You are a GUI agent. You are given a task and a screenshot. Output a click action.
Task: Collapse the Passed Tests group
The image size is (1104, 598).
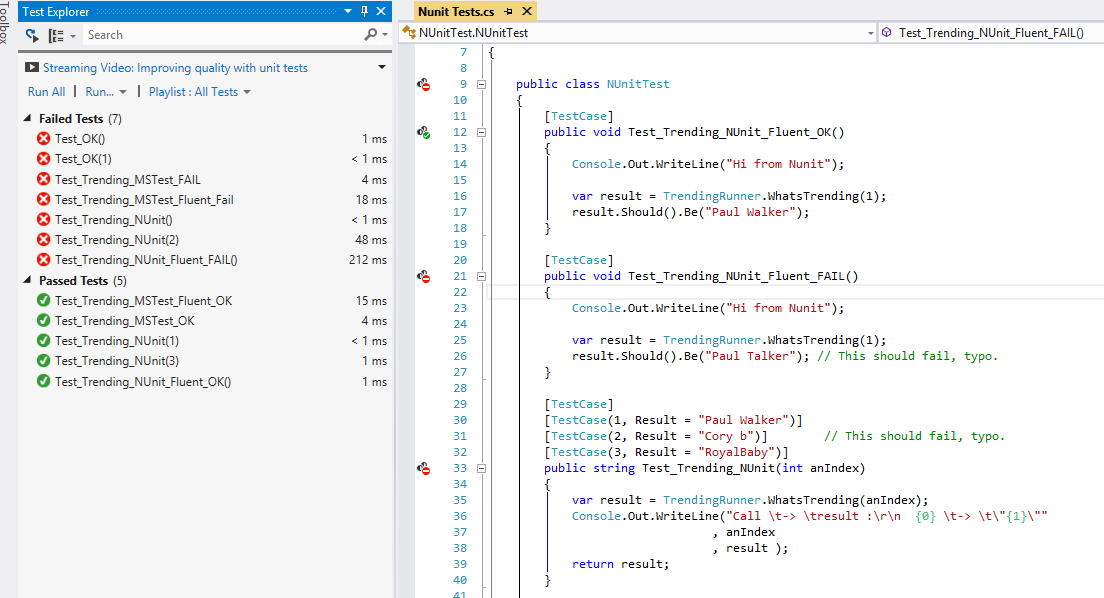27,280
